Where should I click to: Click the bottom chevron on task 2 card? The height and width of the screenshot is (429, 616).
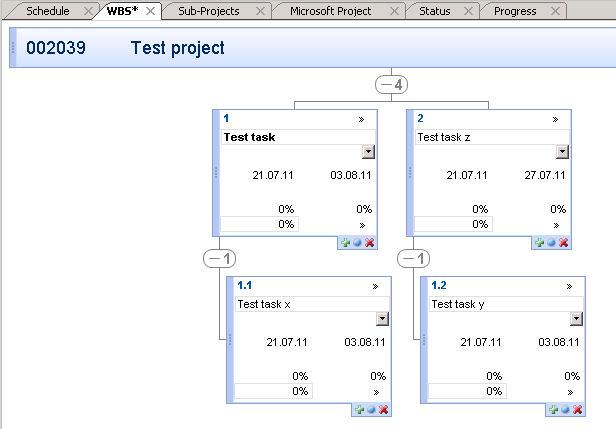556,225
